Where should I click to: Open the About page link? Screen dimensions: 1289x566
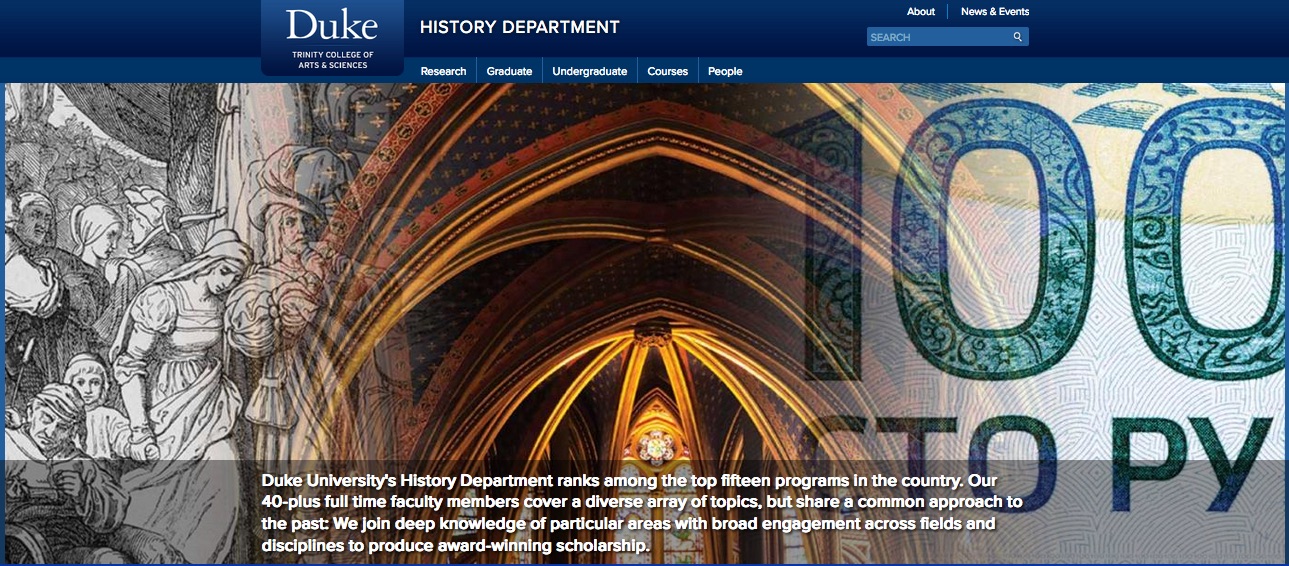(920, 12)
